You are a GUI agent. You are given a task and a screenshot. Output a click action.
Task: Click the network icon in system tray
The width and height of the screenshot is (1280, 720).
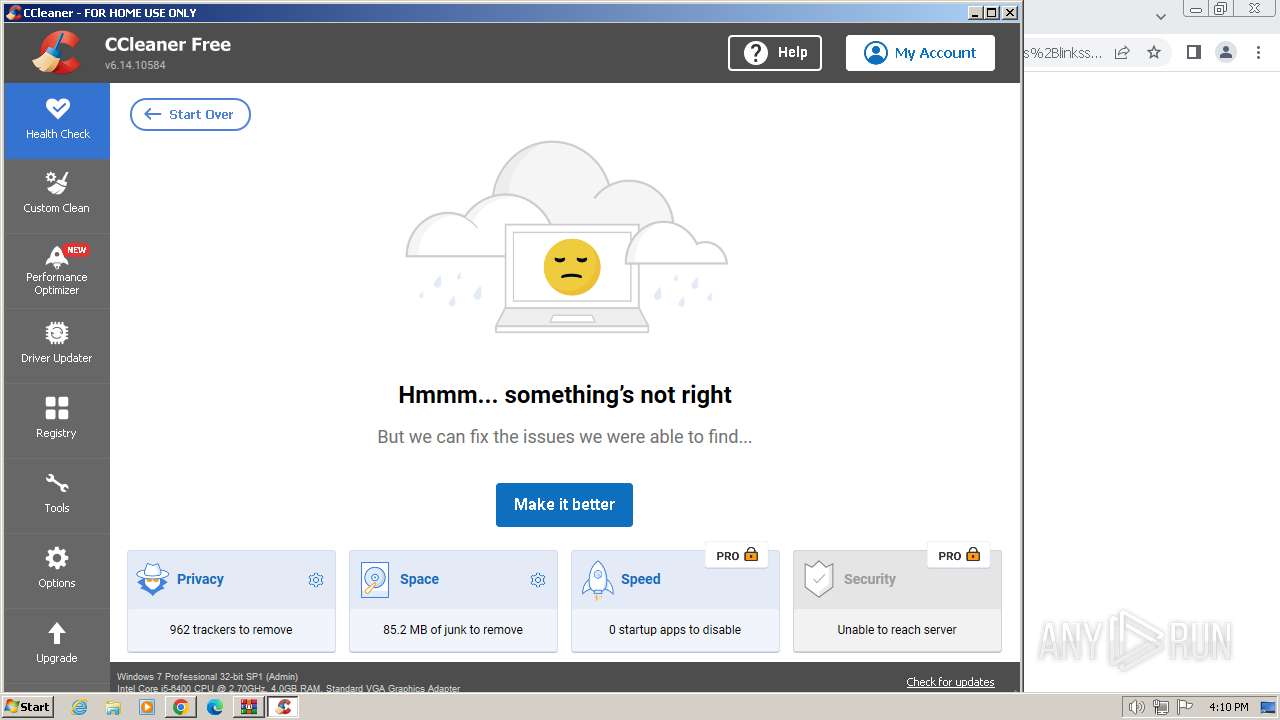coord(1161,707)
